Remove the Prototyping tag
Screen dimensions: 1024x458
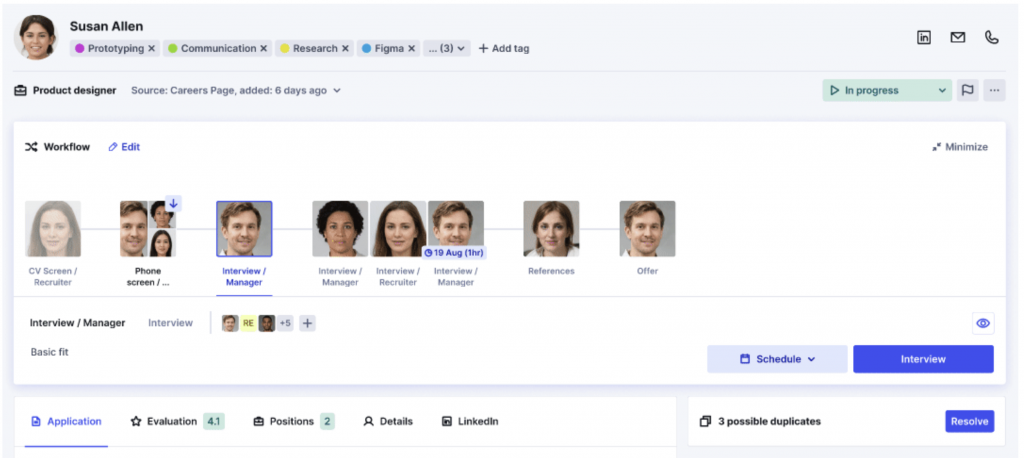coord(152,48)
